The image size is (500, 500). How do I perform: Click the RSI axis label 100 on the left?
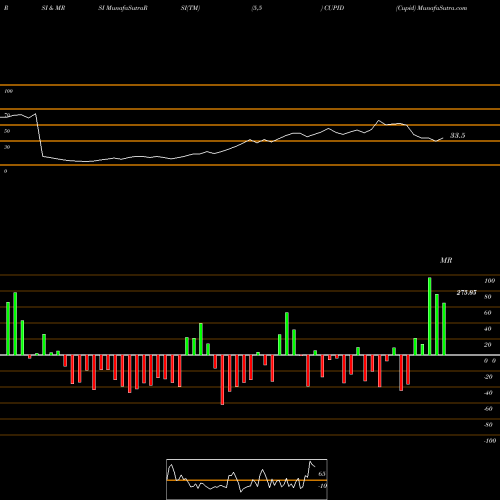[8, 91]
